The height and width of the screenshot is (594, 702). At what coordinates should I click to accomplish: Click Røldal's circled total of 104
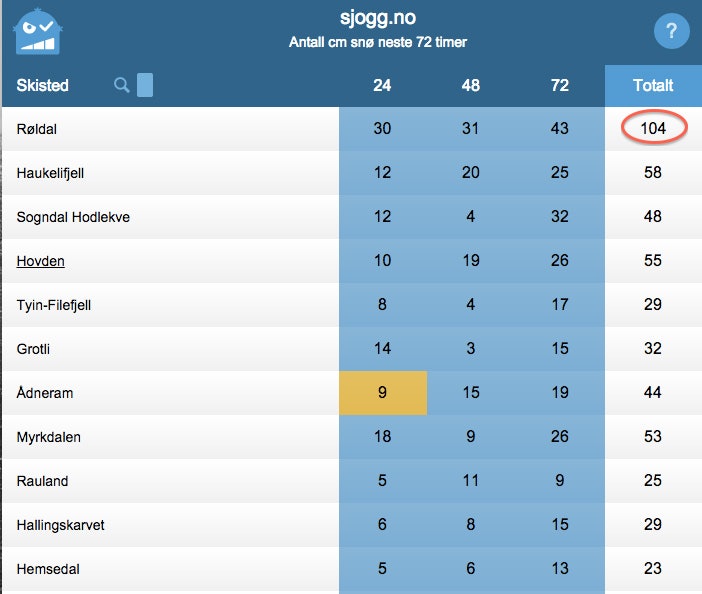(653, 129)
